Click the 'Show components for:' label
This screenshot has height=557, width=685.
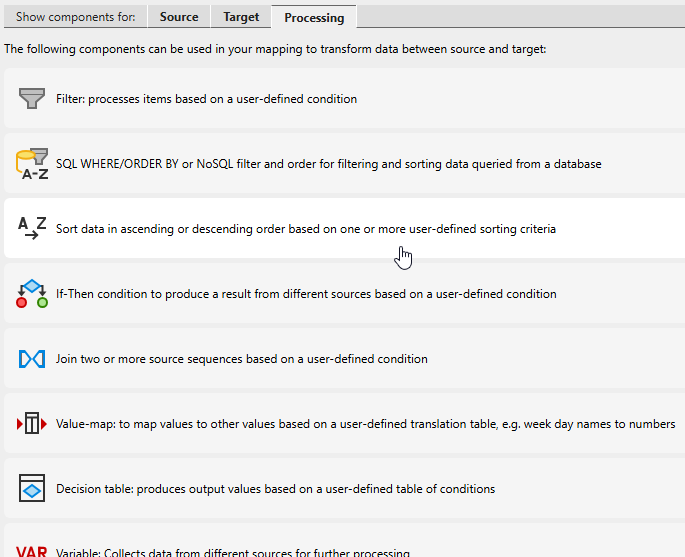pos(75,17)
